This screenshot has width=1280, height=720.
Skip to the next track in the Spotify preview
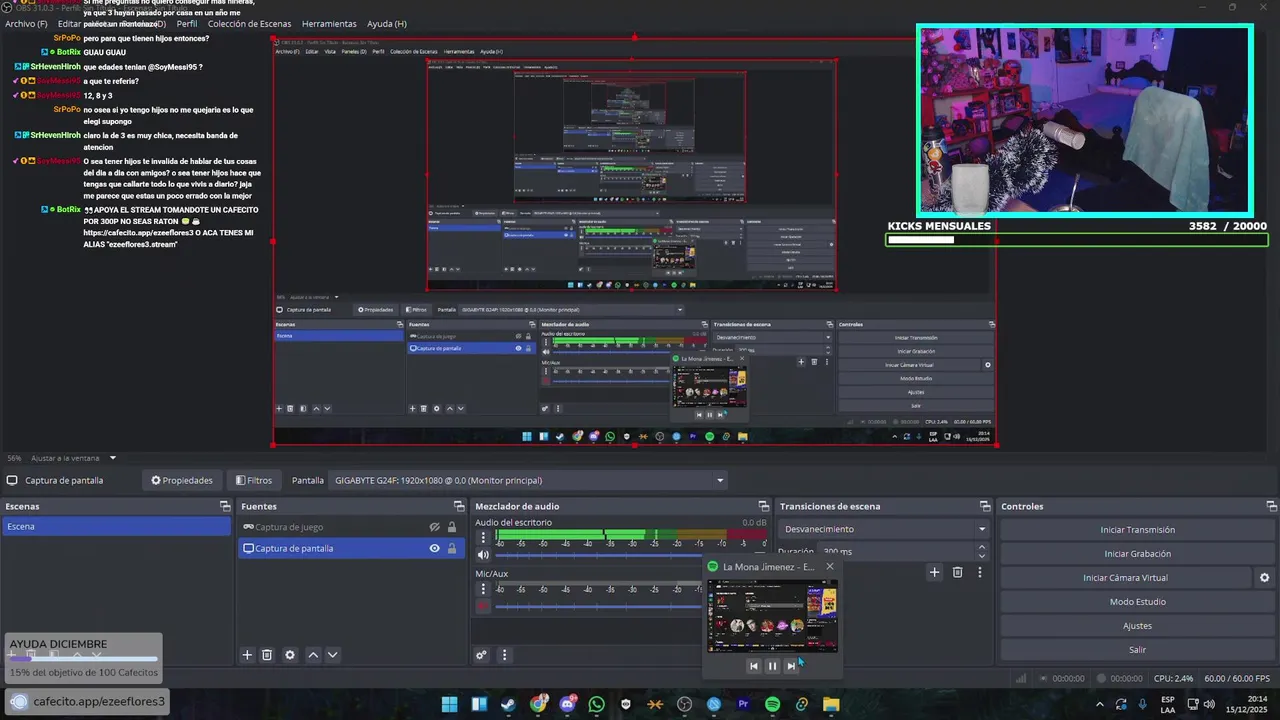pyautogui.click(x=791, y=666)
